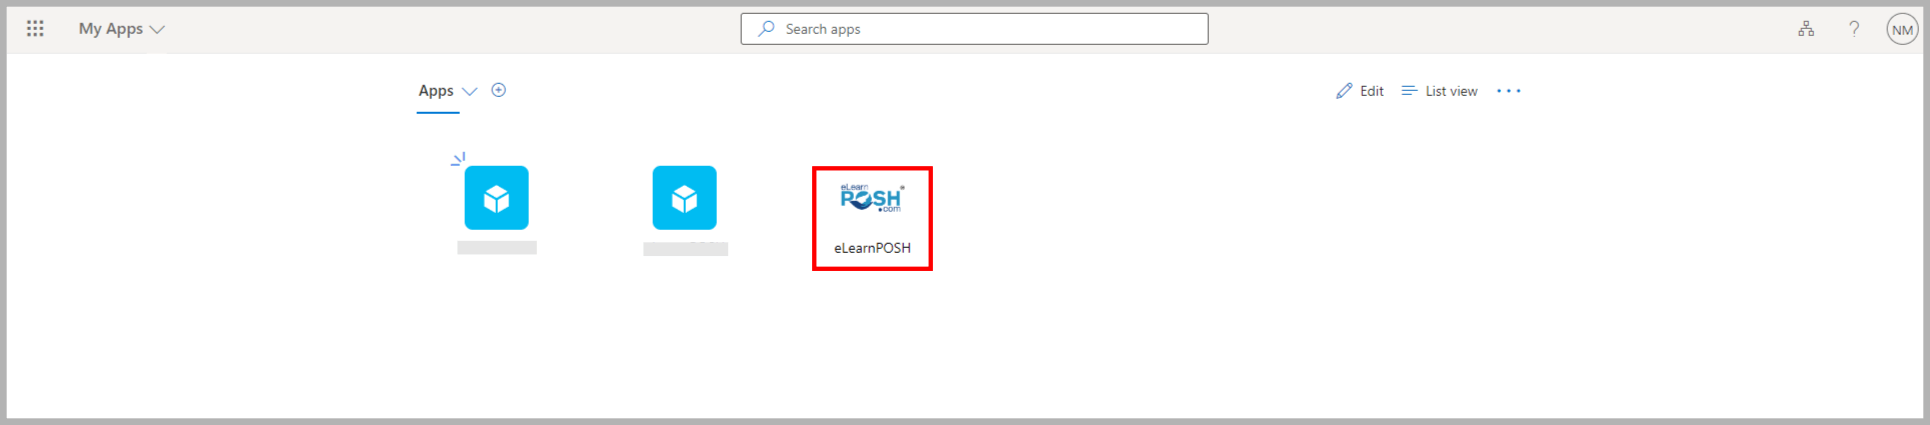1930x425 pixels.
Task: Click the My Apps title
Action: point(111,29)
